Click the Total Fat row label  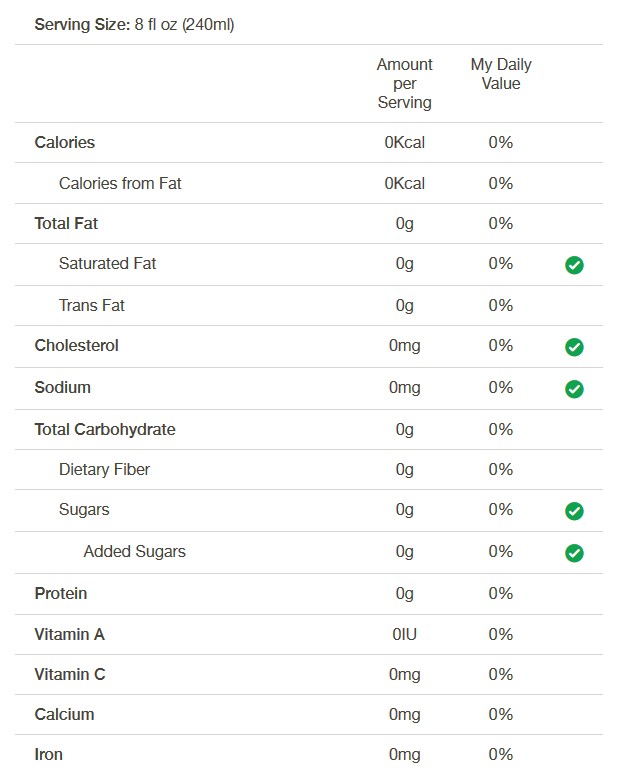coord(66,224)
